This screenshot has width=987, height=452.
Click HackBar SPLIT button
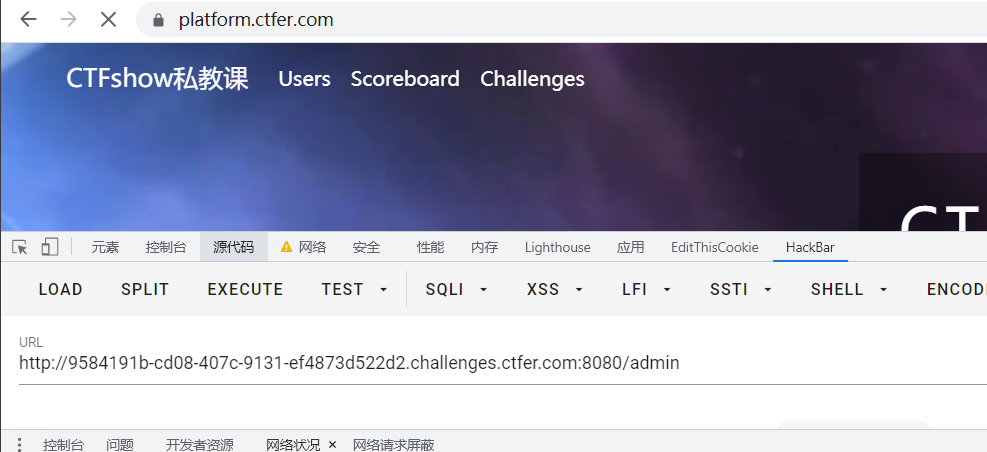coord(145,289)
